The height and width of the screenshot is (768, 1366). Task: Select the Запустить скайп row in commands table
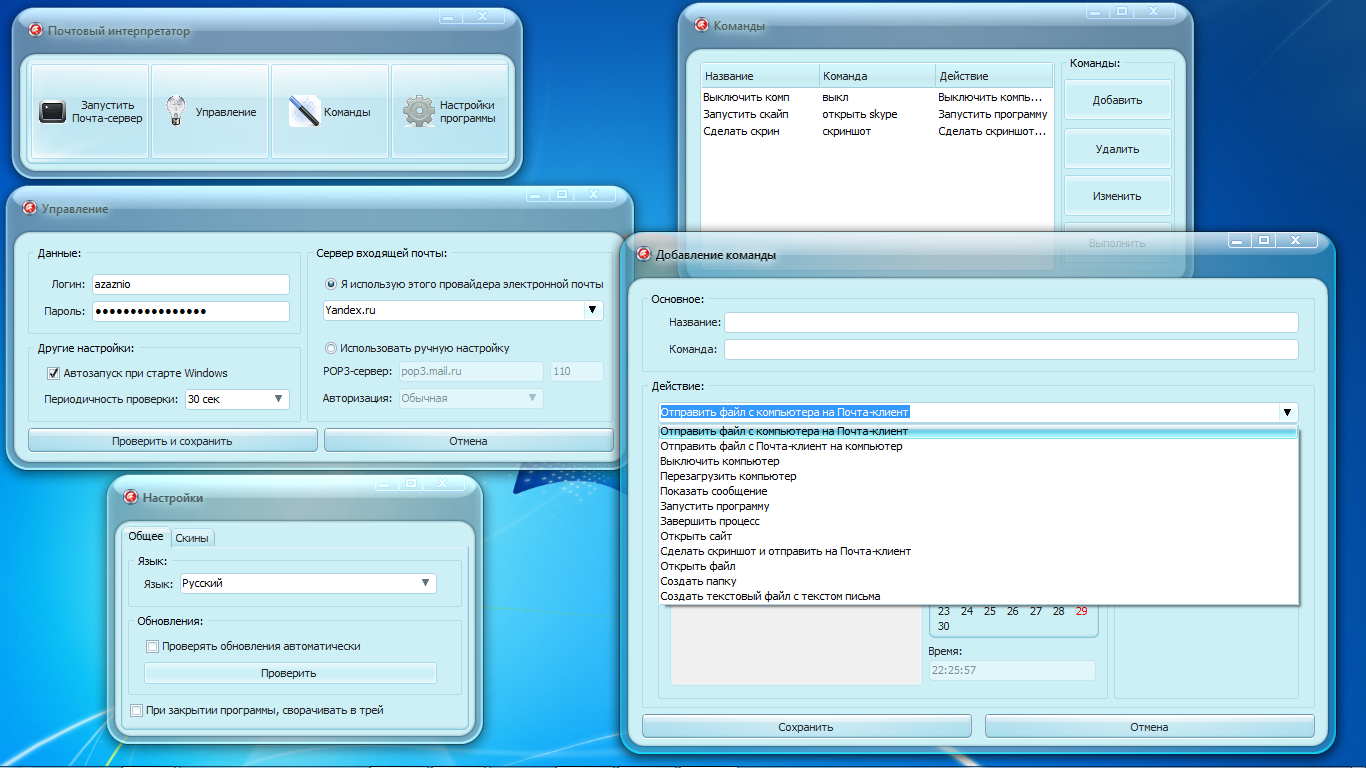pos(745,114)
